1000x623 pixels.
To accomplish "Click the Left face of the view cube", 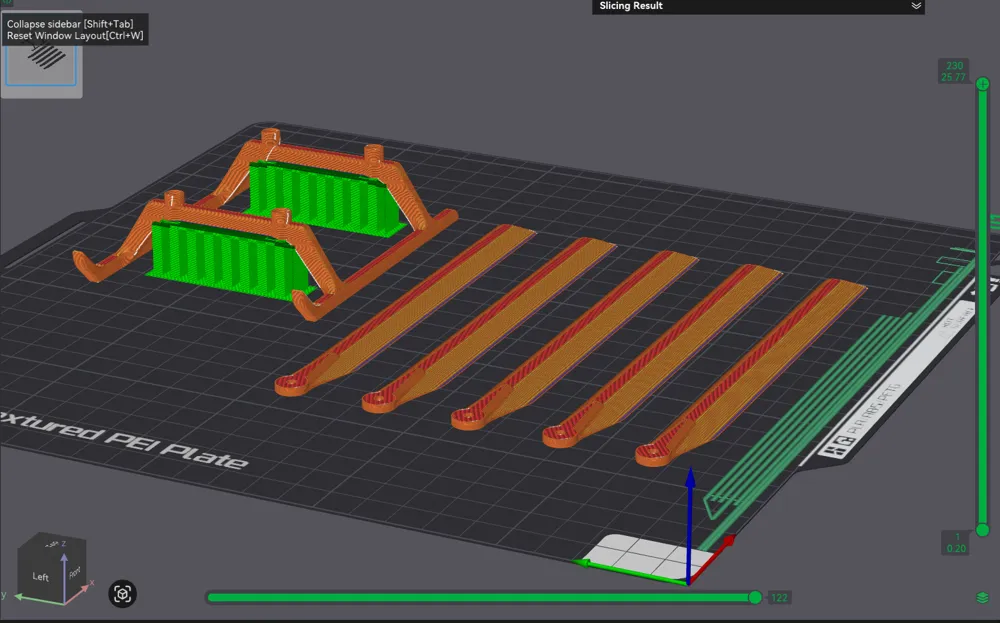I will 41,575.
